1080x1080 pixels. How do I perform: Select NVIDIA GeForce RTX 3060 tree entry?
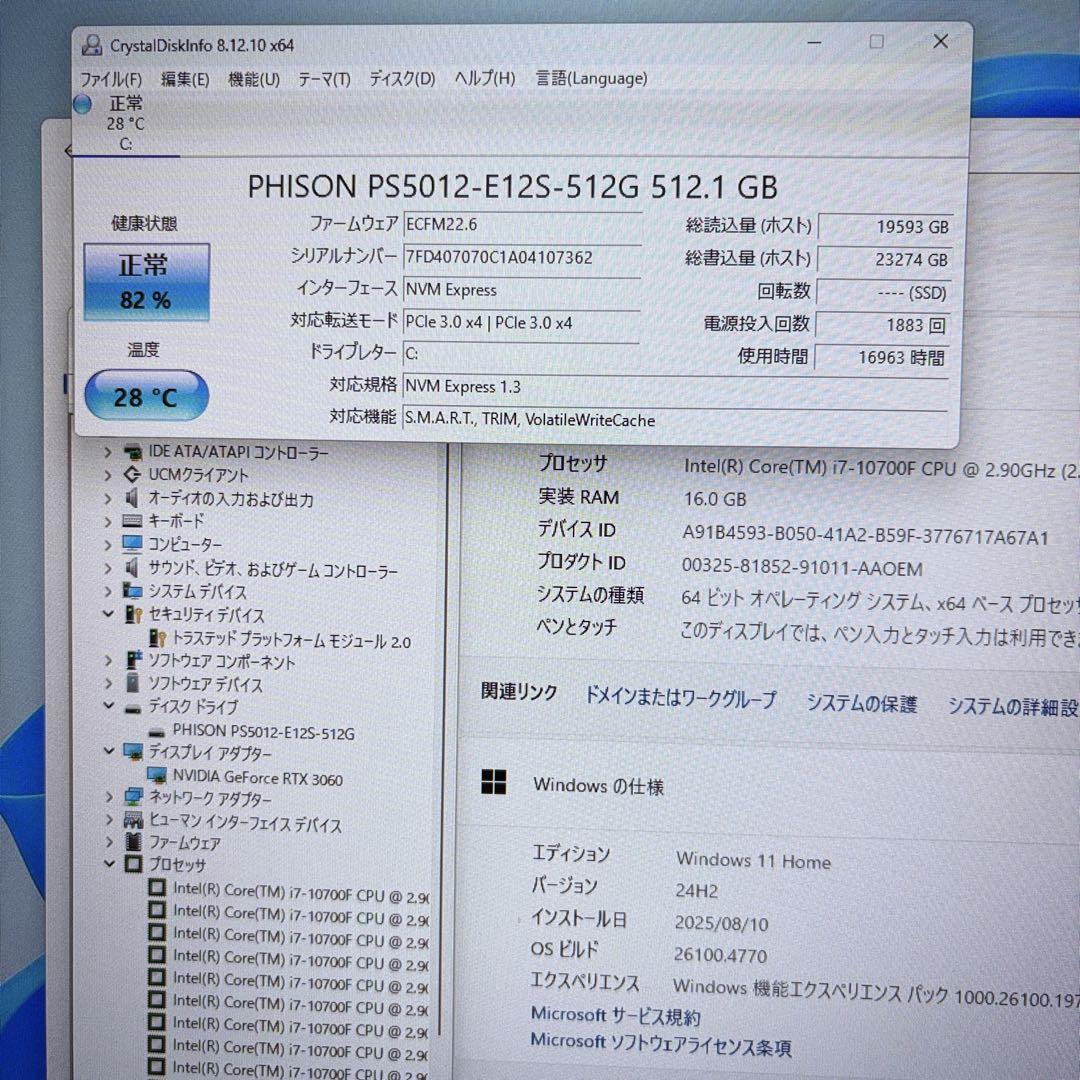258,778
